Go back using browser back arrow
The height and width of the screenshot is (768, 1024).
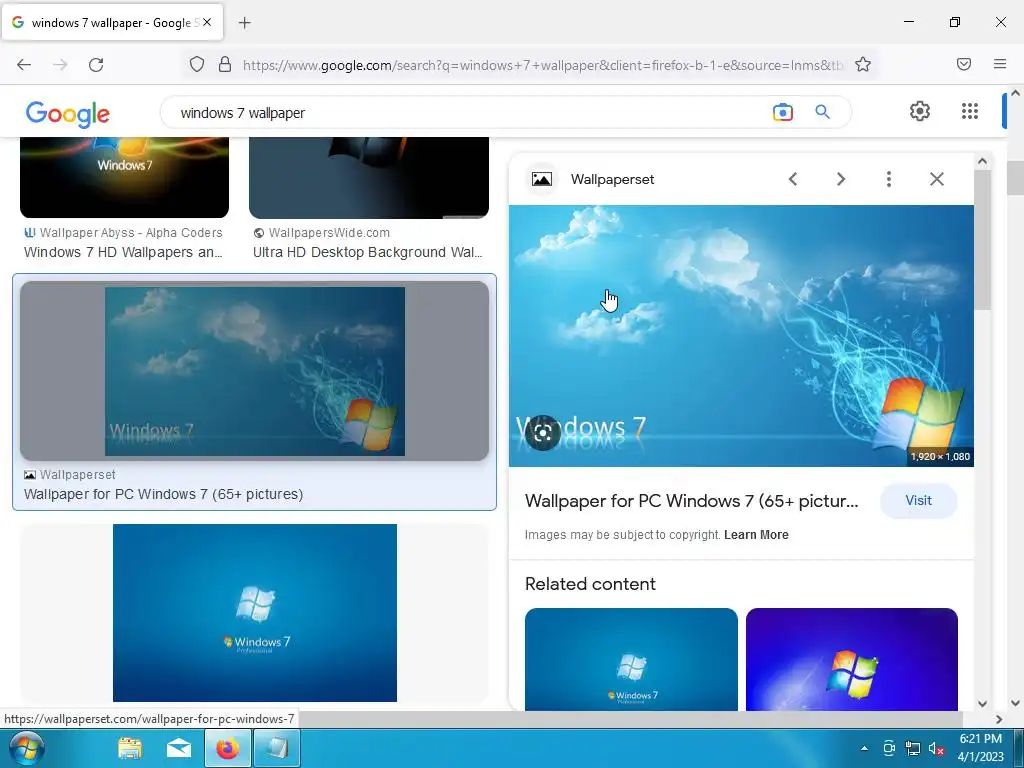[24, 64]
